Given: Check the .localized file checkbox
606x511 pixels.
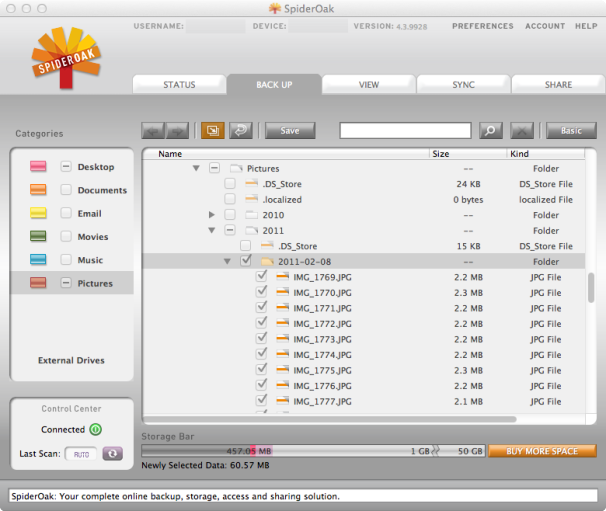Looking at the screenshot, I should tap(230, 199).
